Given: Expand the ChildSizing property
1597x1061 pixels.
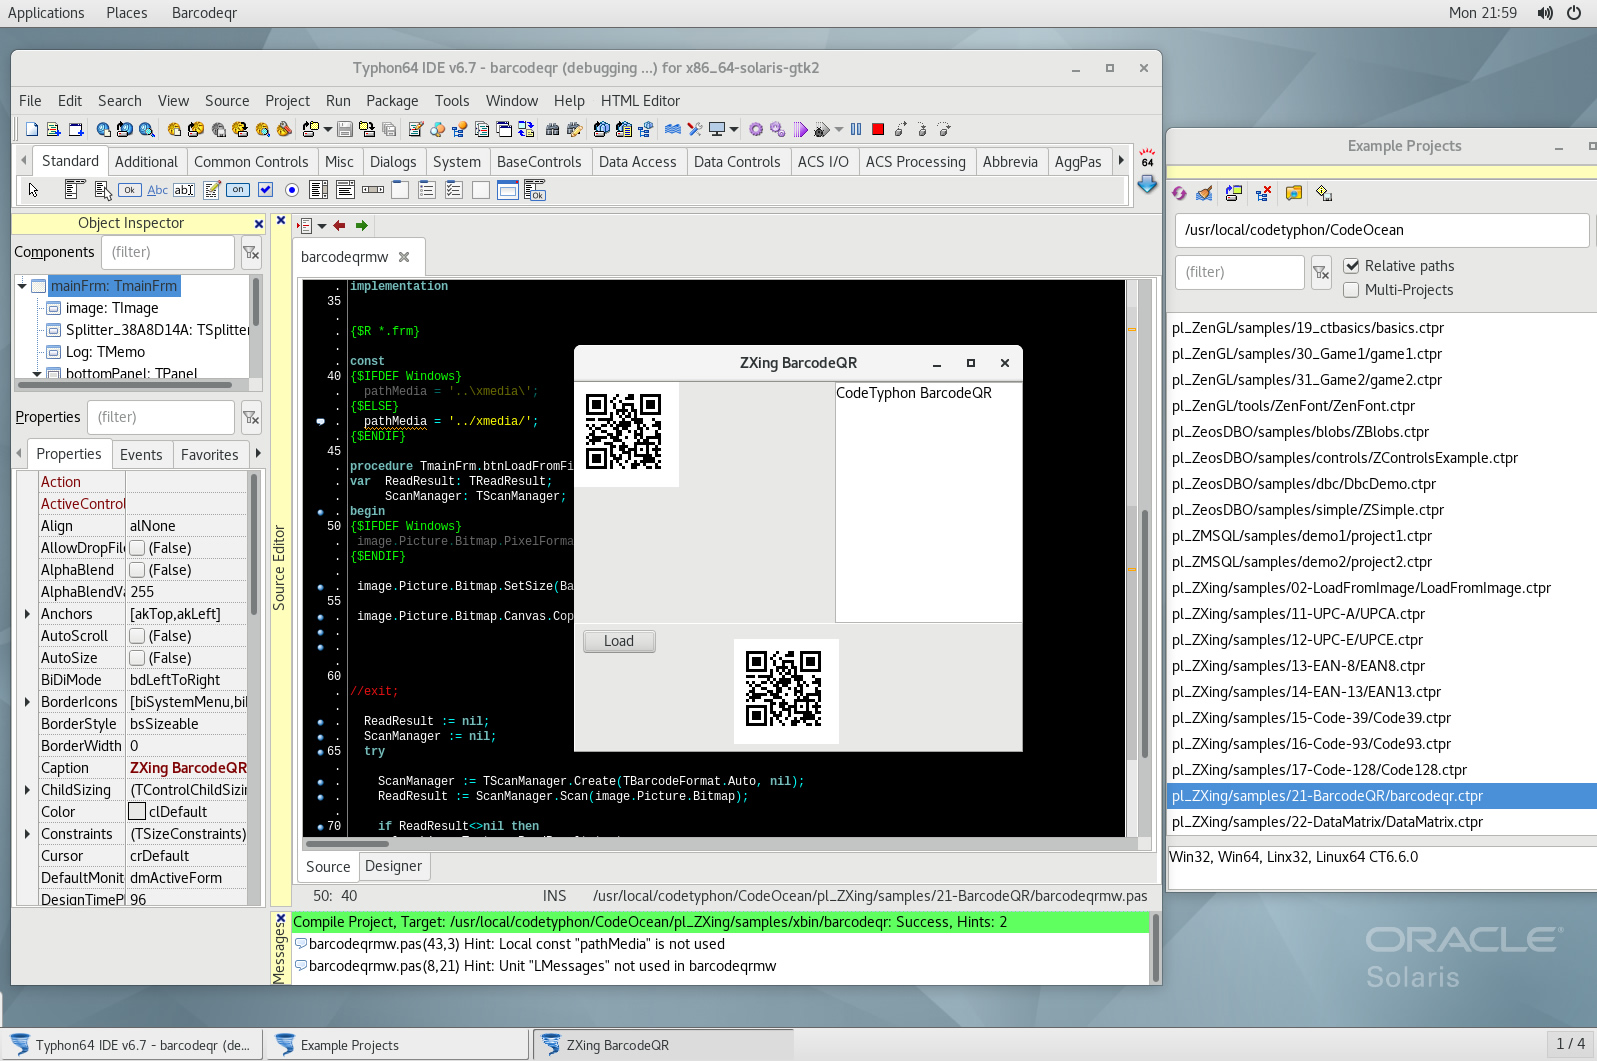Looking at the screenshot, I should (27, 790).
